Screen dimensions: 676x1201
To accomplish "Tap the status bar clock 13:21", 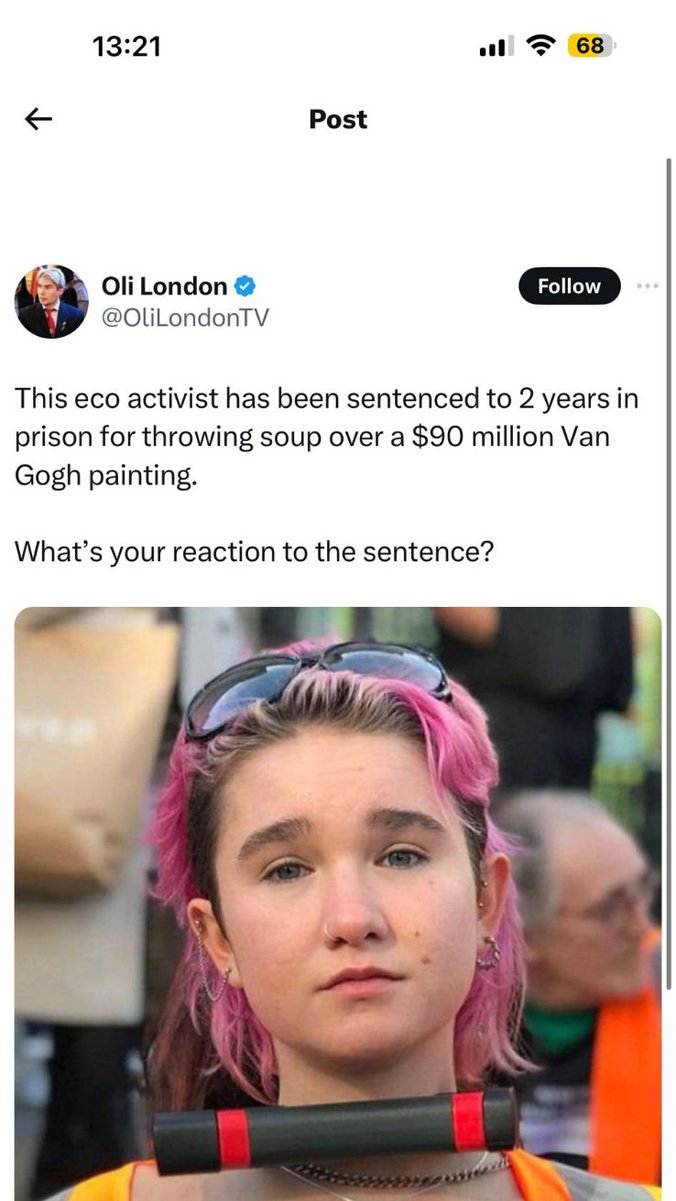I will (126, 46).
